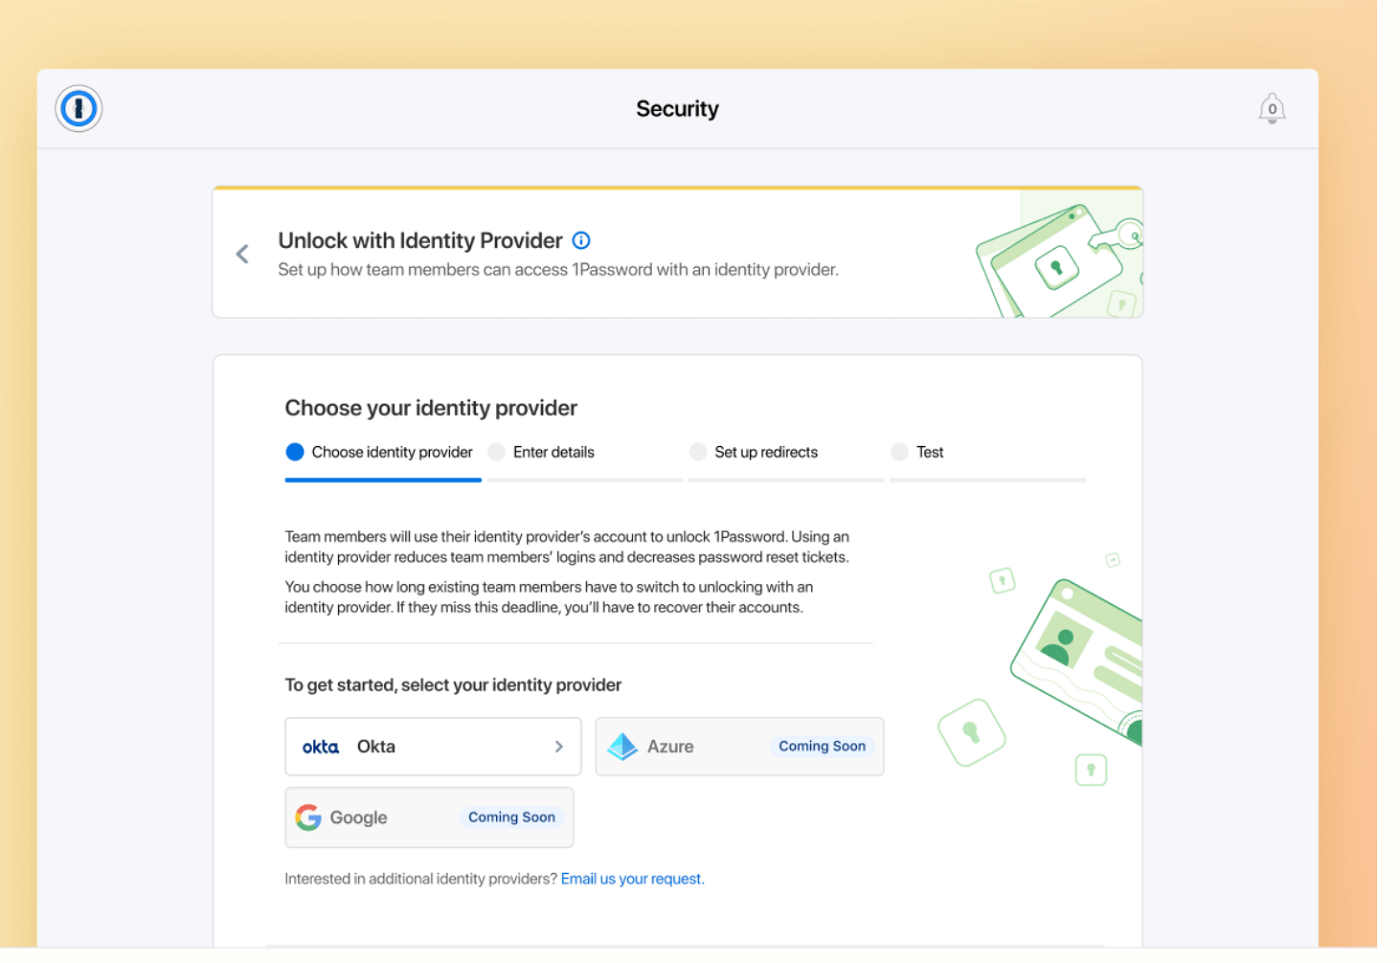Click the Coming Soon badge on Azure
1400x963 pixels.
(822, 746)
